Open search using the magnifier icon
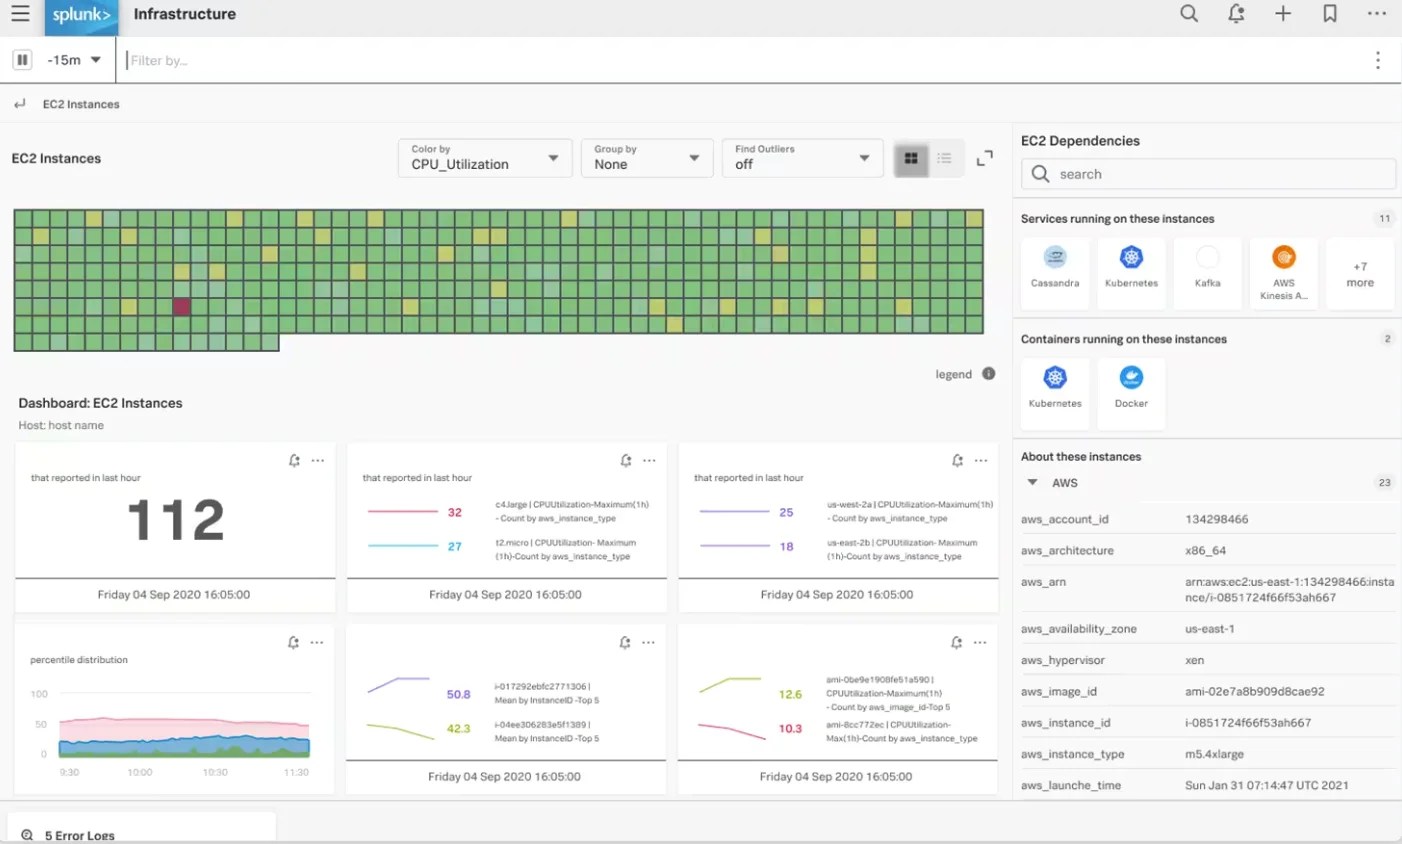This screenshot has height=844, width=1402. pos(1188,14)
